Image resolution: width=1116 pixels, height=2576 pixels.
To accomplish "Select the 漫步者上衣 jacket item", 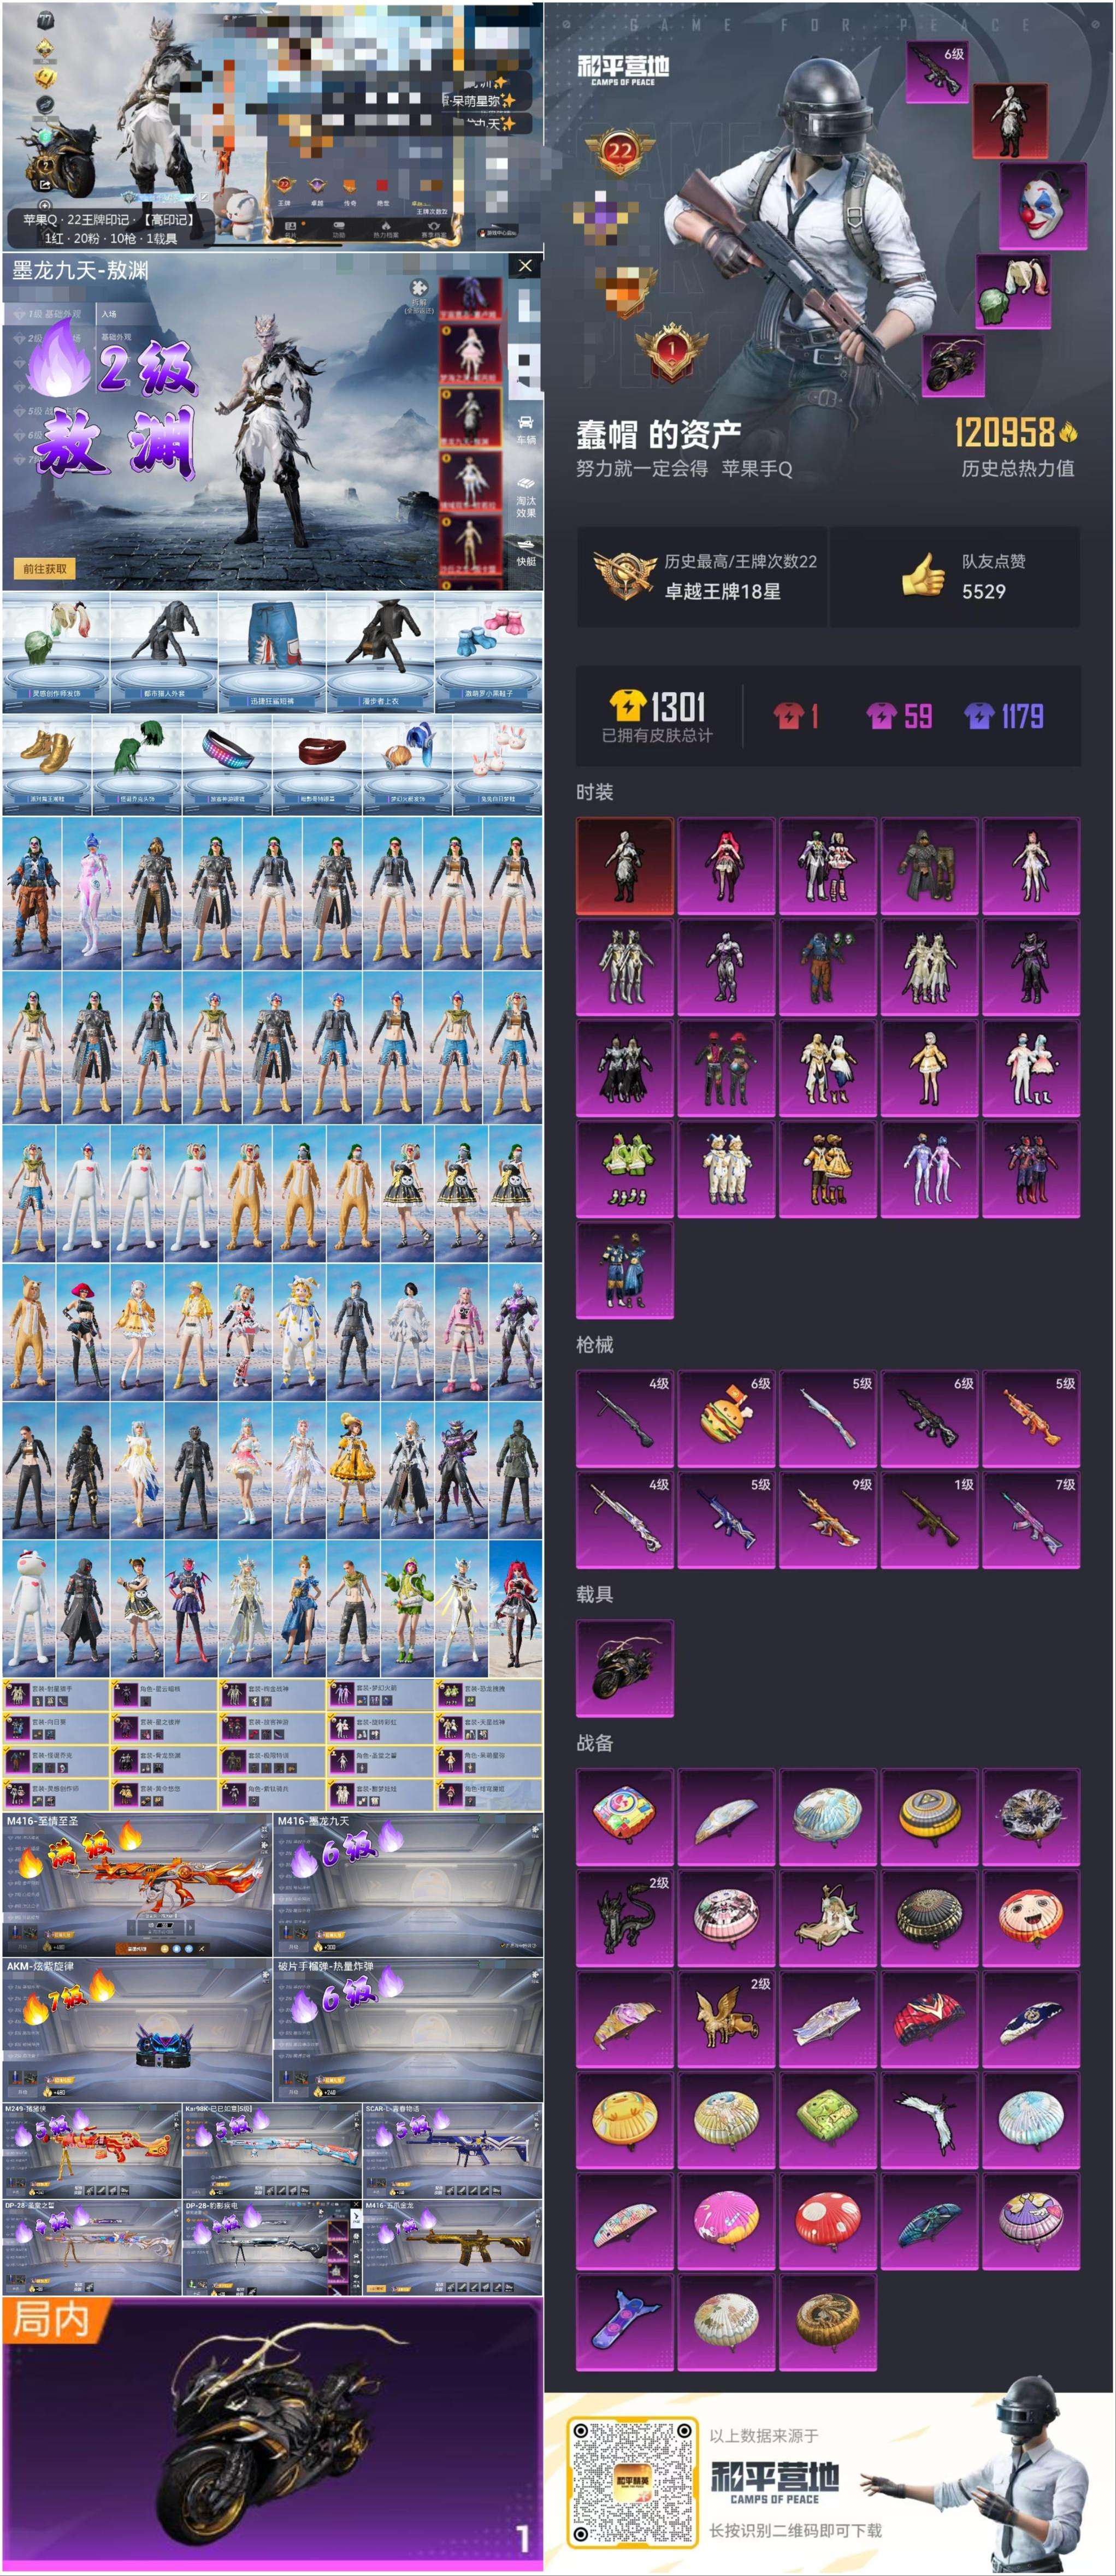I will pyautogui.click(x=380, y=652).
